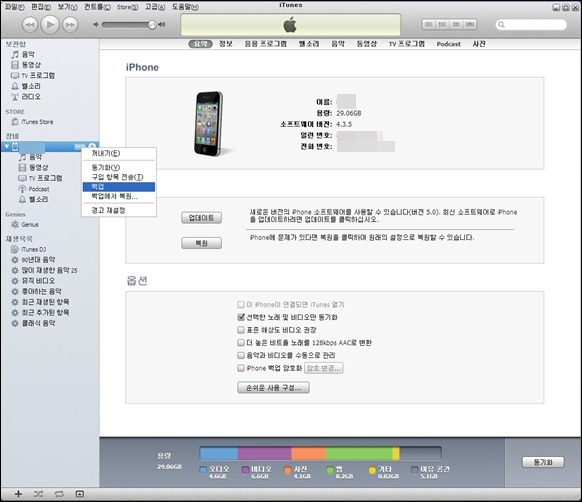Click the next track button
The image size is (582, 502).
coord(70,25)
